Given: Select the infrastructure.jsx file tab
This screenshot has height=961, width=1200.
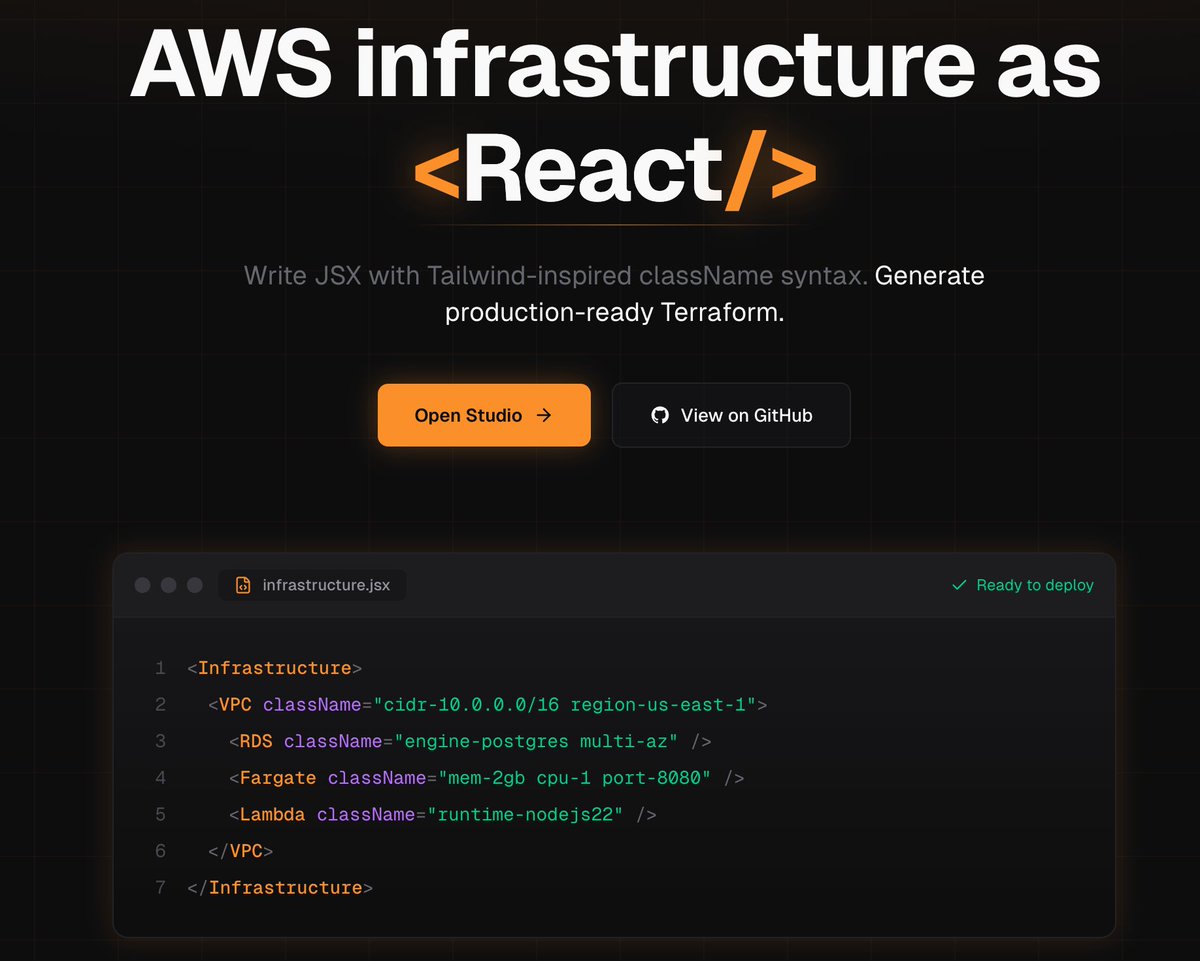Looking at the screenshot, I should click(312, 585).
